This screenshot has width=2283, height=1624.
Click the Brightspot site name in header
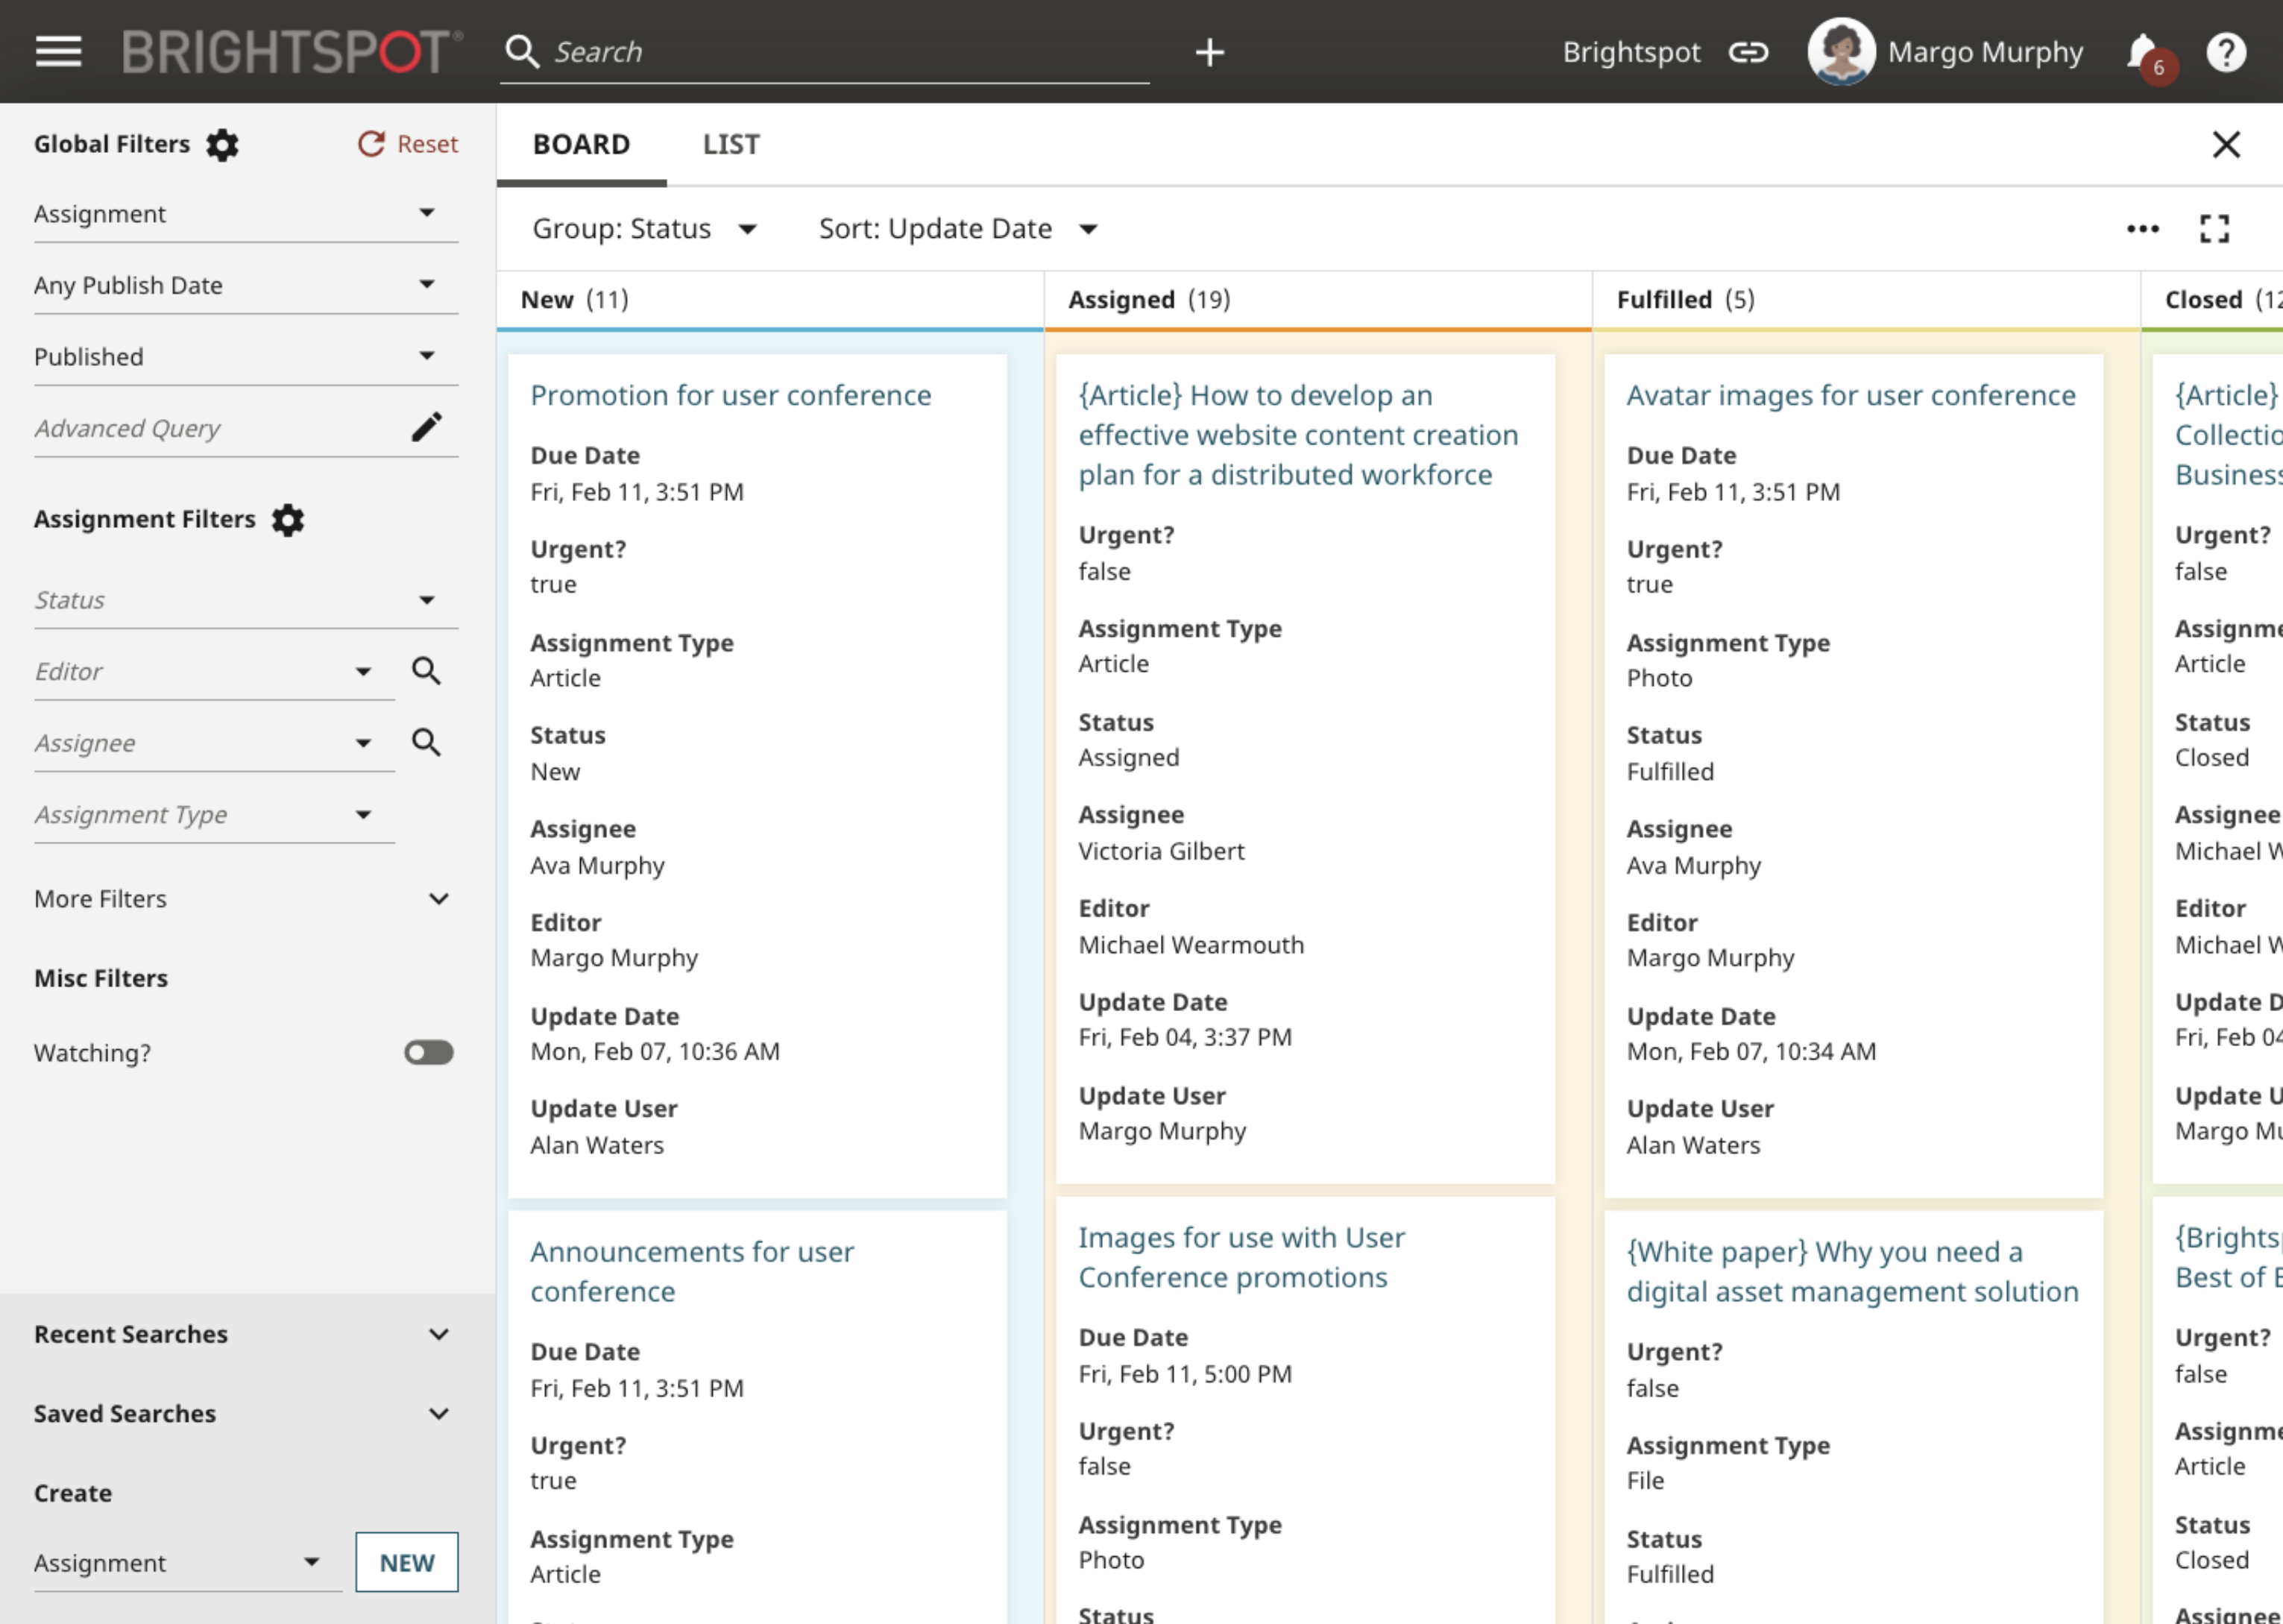pos(1631,52)
